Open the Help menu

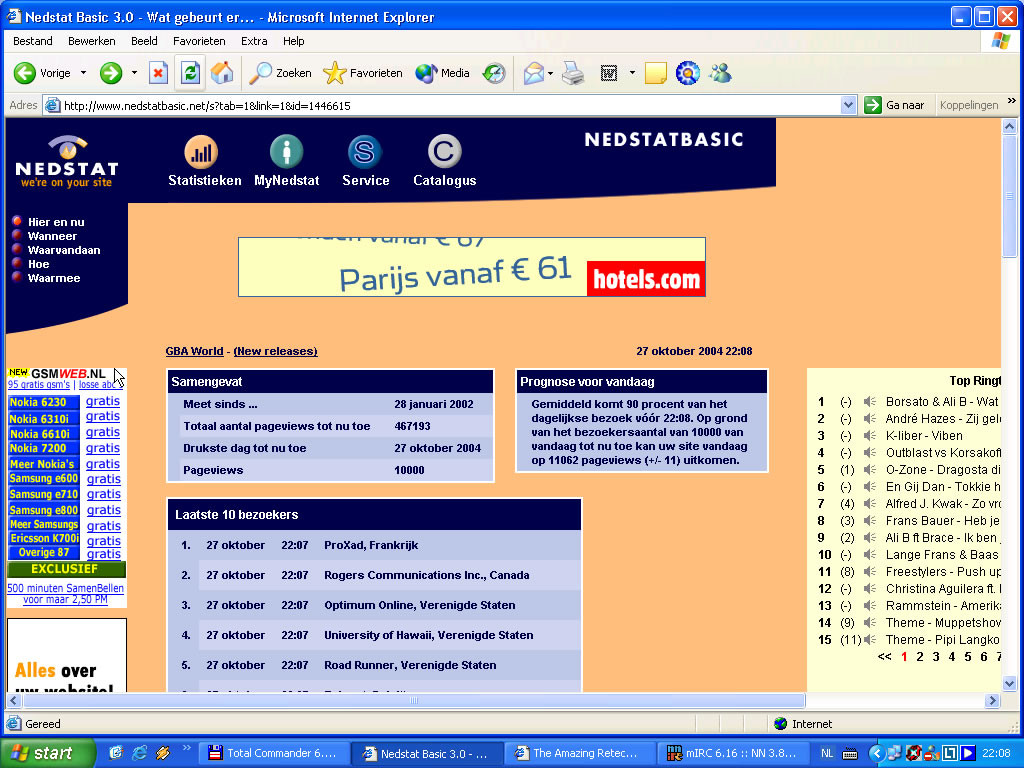coord(293,41)
